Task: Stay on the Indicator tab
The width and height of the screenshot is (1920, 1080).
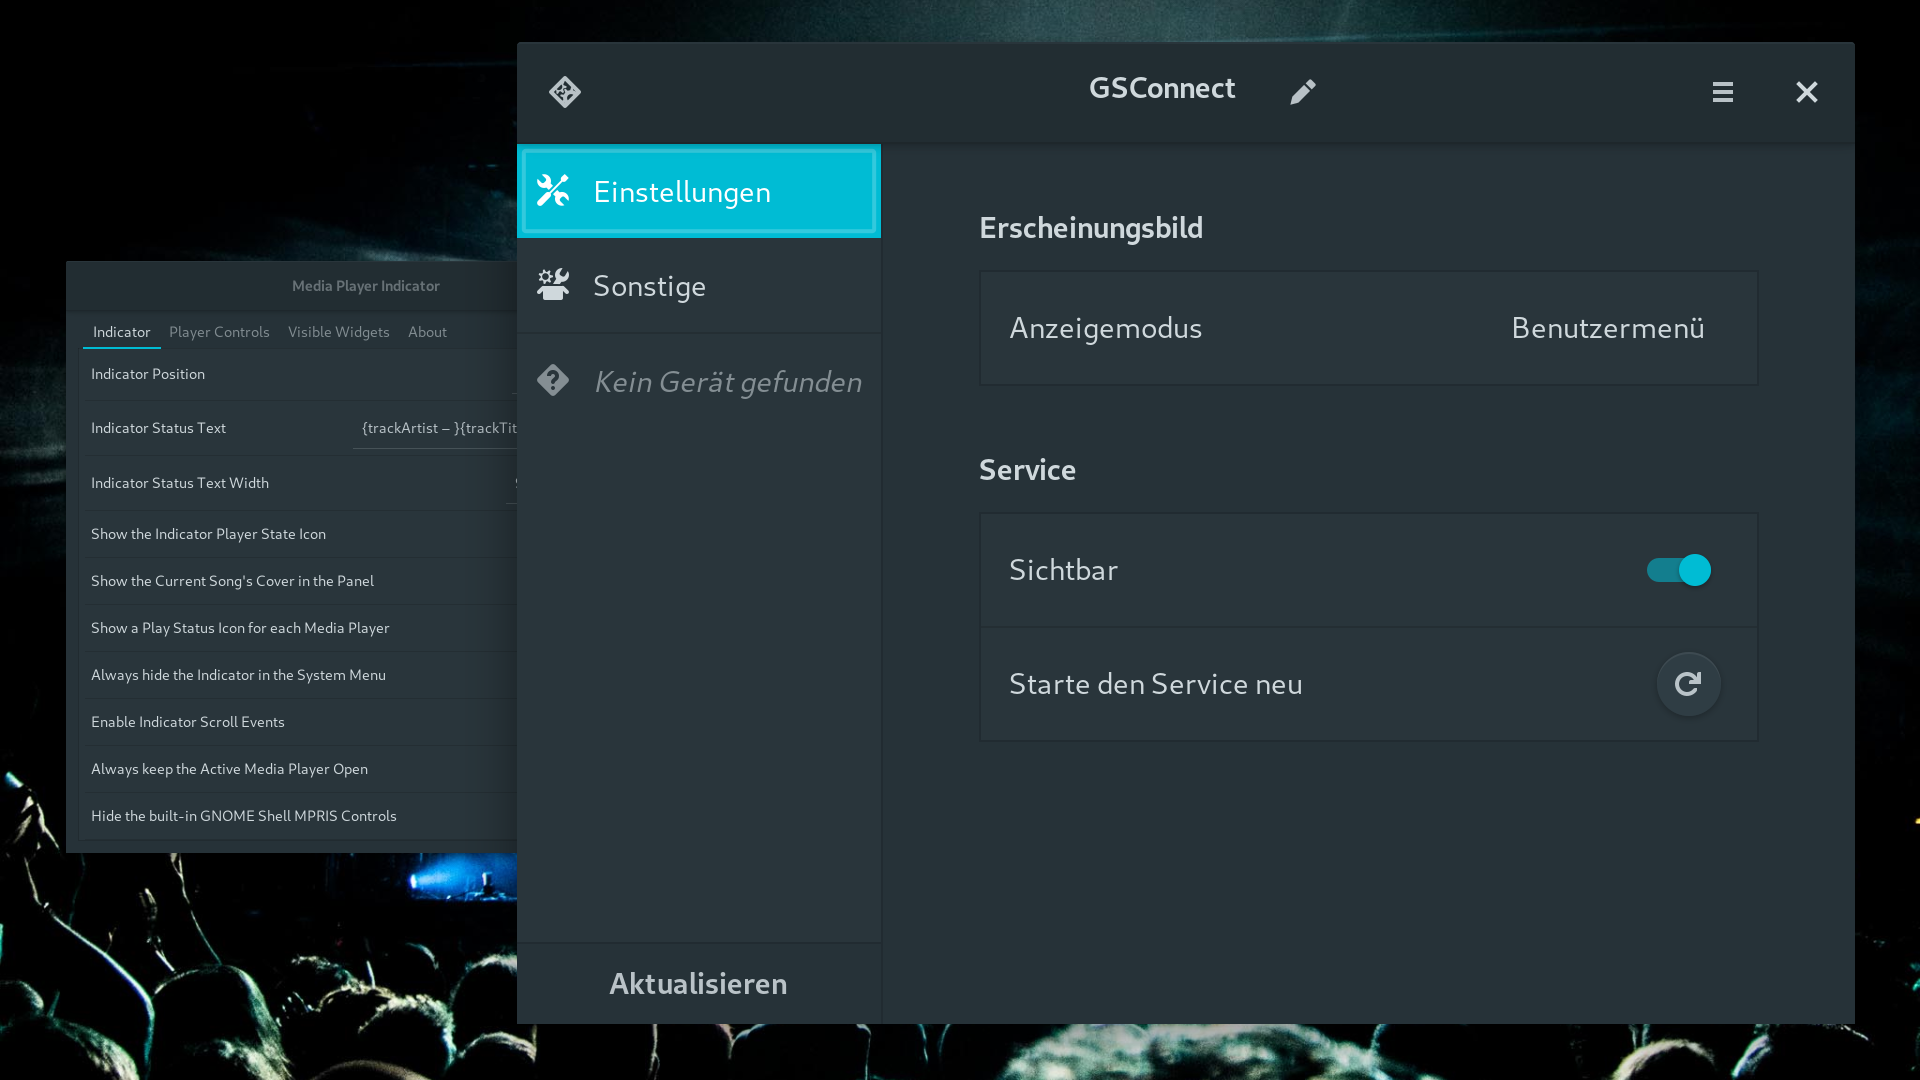Action: (121, 332)
